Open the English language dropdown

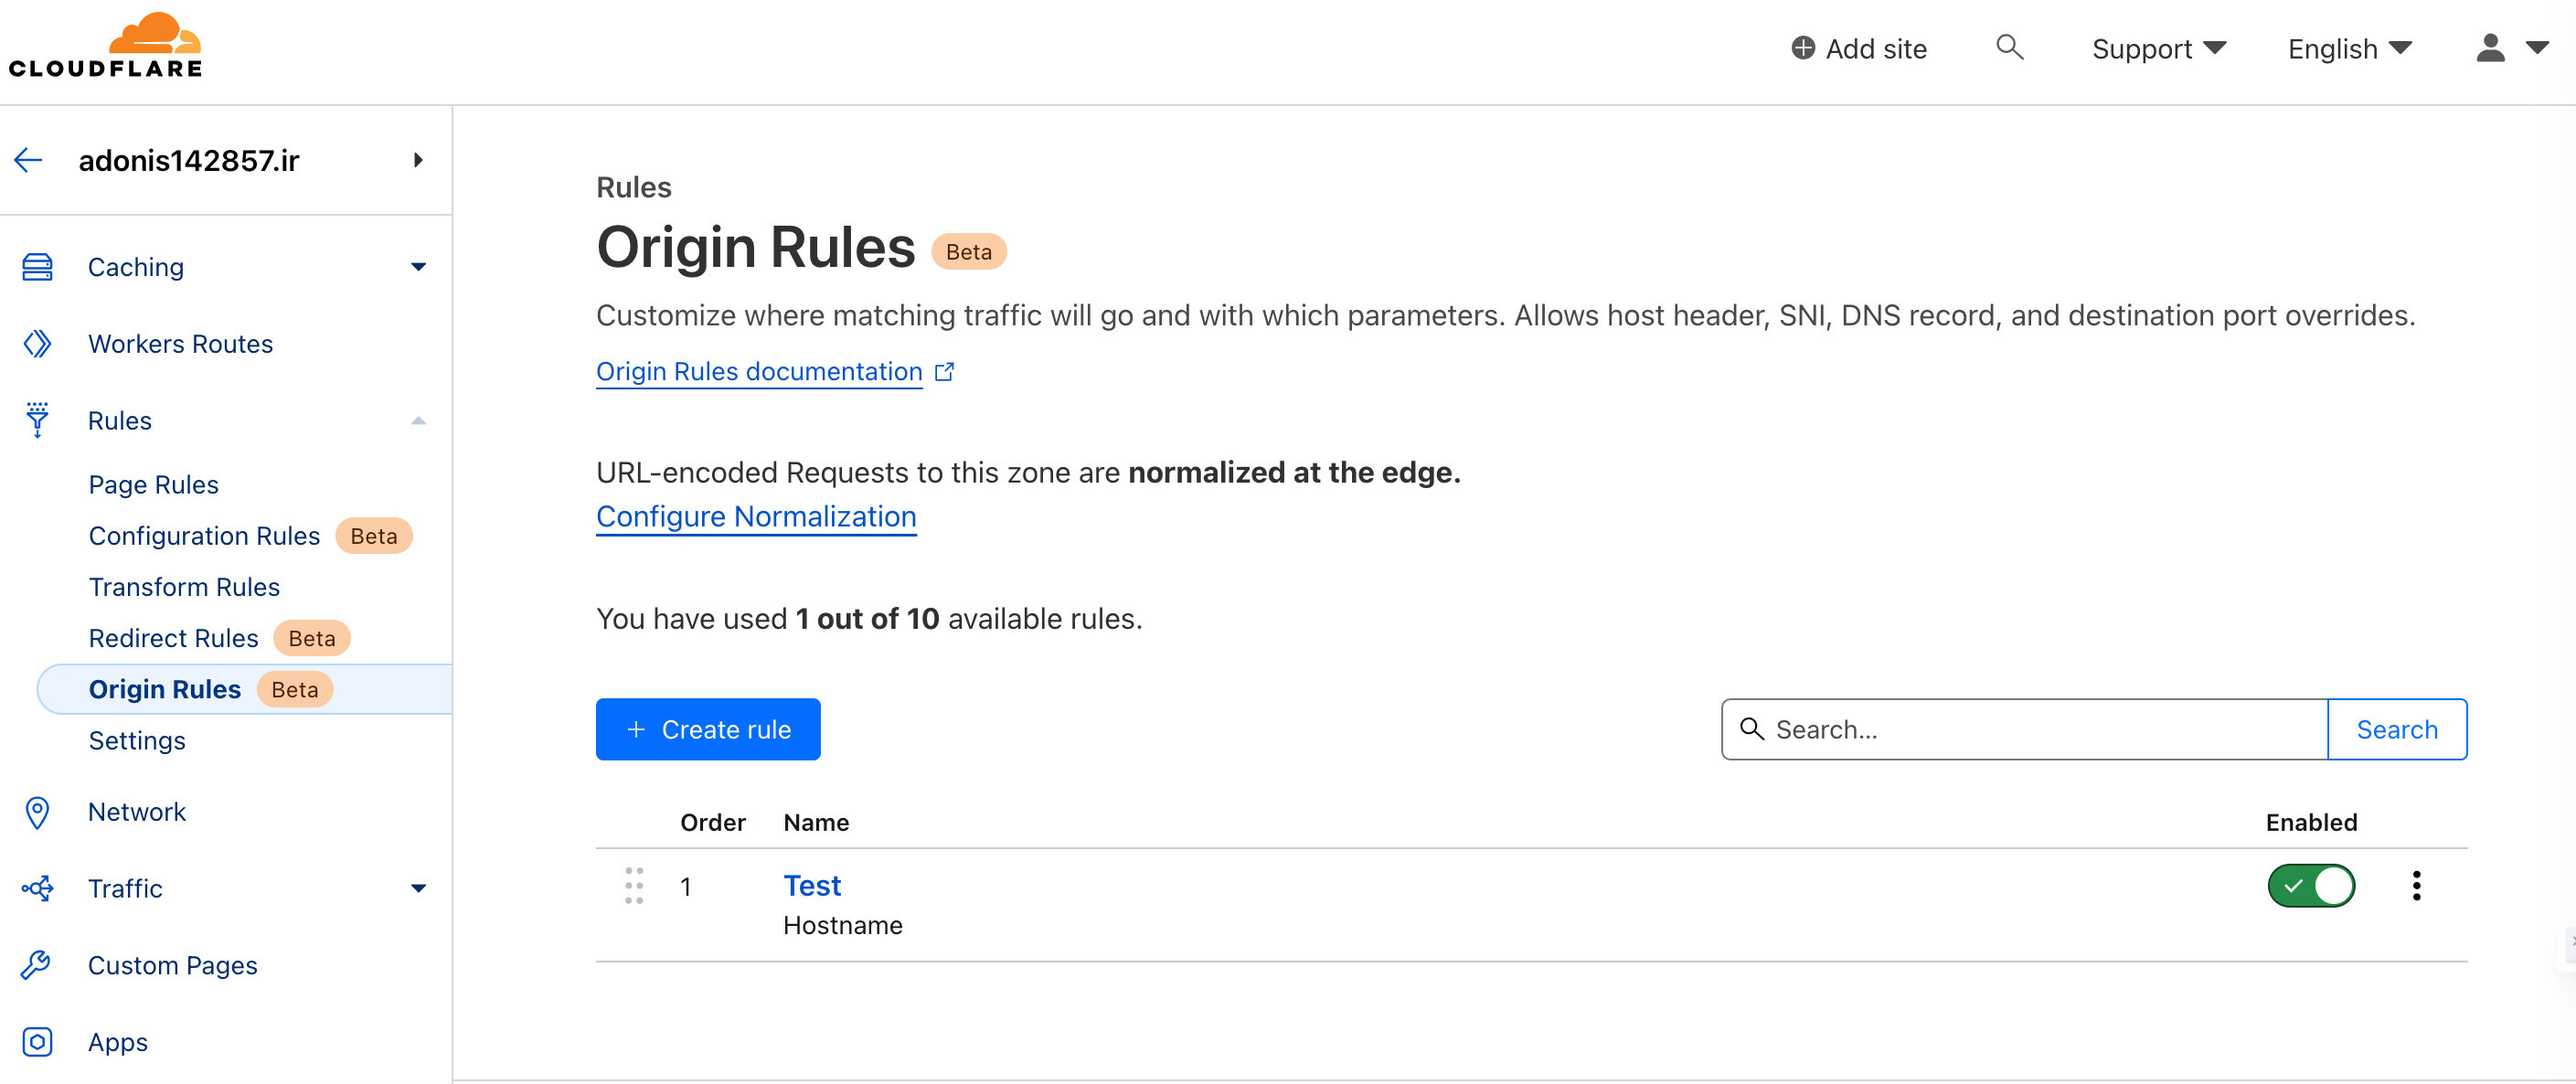point(2349,49)
